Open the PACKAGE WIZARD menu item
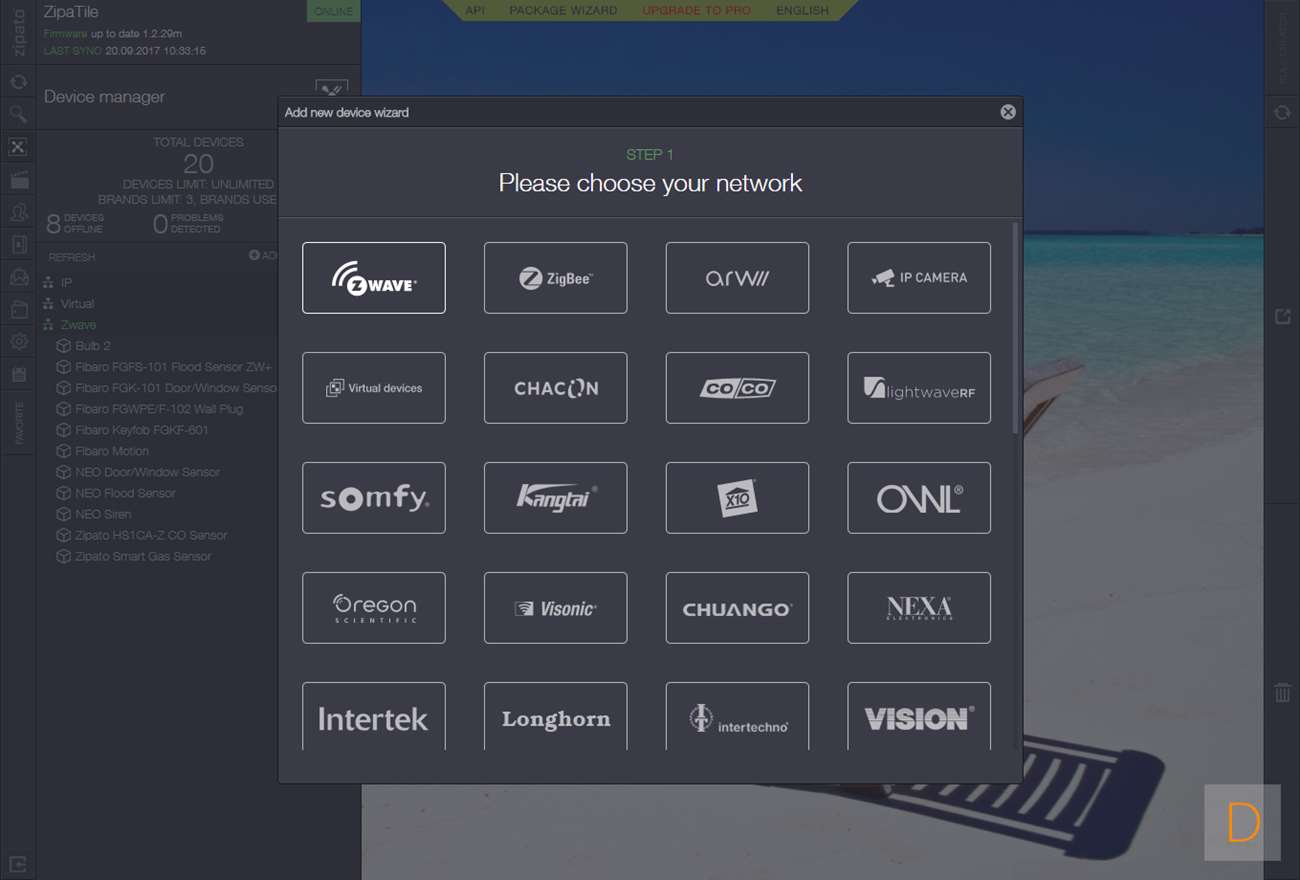Image resolution: width=1300 pixels, height=880 pixels. pyautogui.click(x=562, y=10)
